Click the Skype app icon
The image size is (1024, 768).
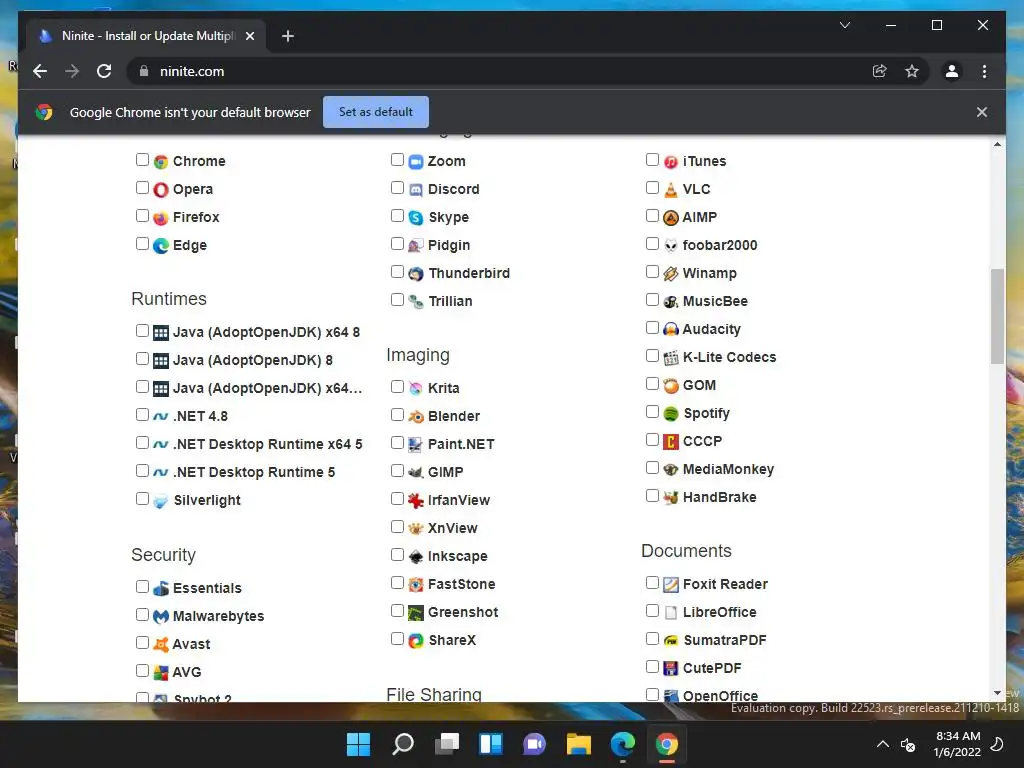[415, 217]
